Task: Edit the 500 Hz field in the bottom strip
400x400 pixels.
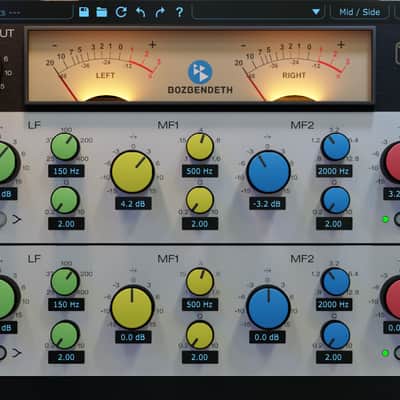Action: 200,305
